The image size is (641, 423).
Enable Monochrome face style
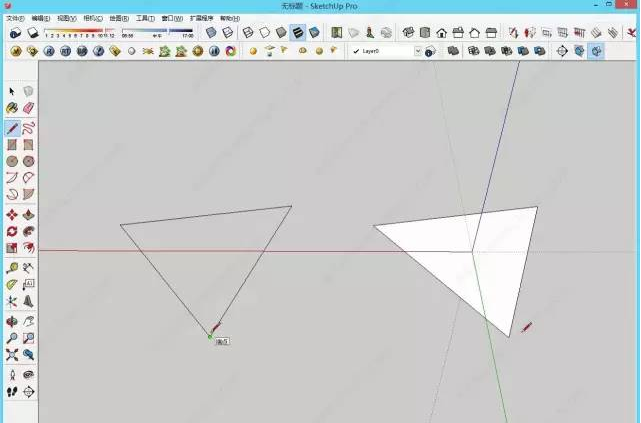click(x=314, y=33)
